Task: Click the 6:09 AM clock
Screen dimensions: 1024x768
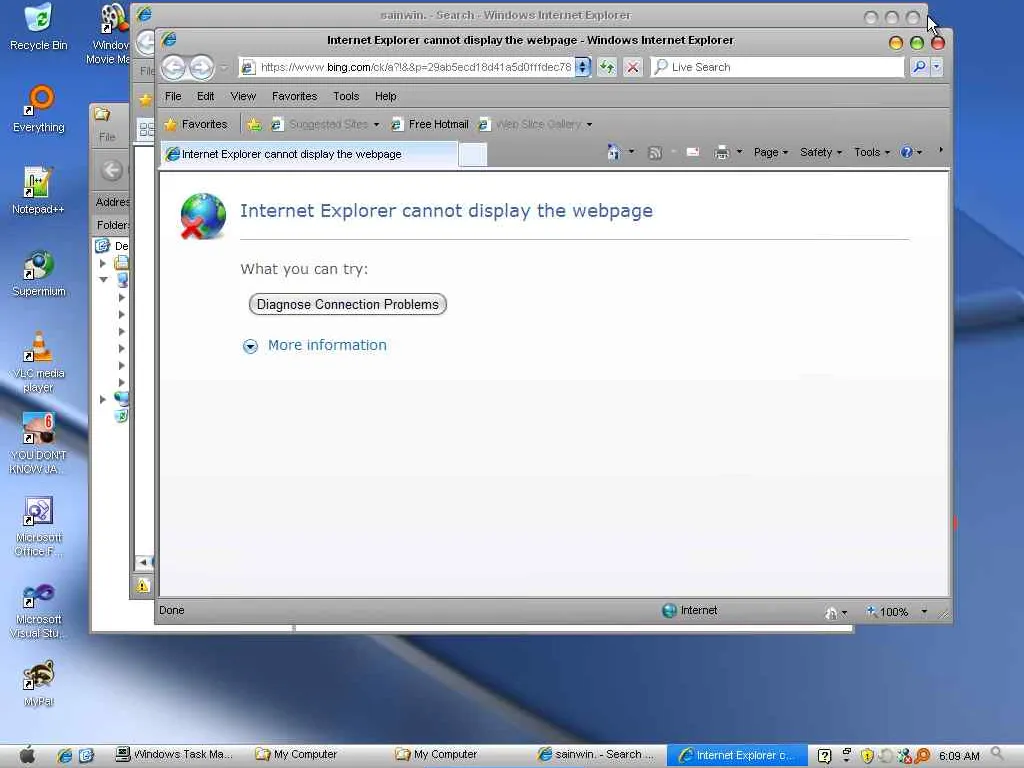Action: pos(959,756)
